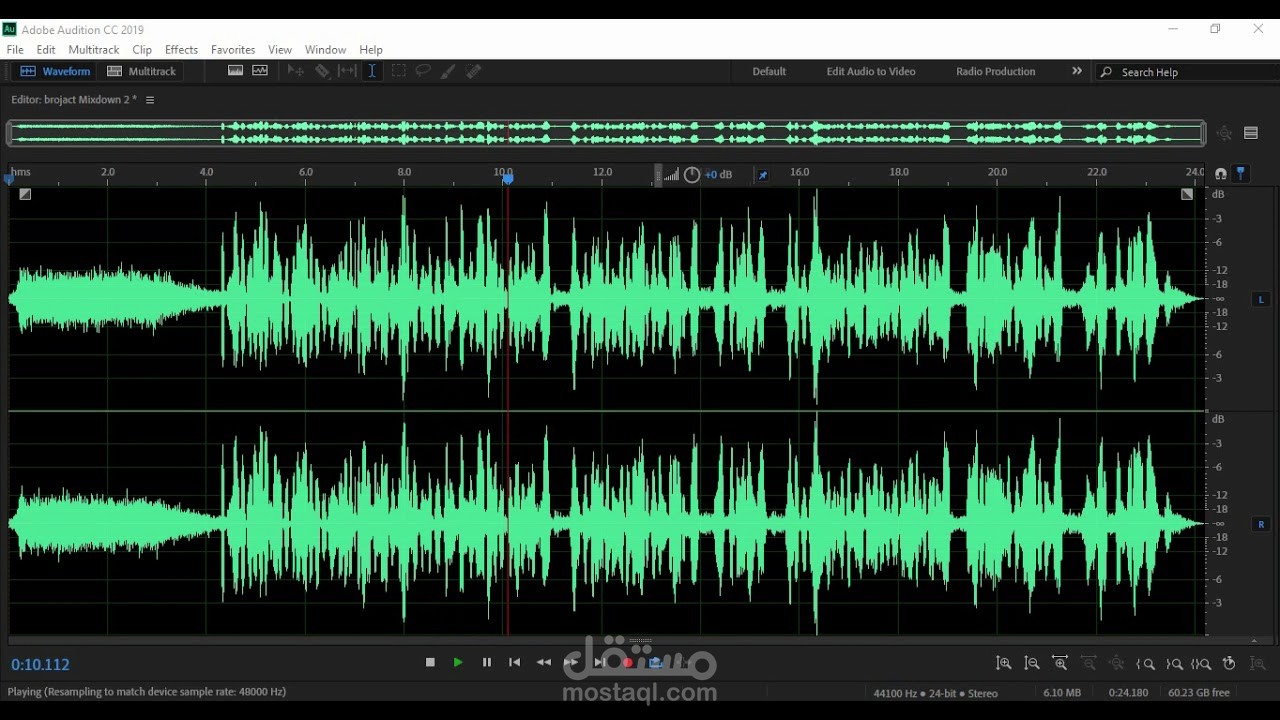This screenshot has width=1280, height=720.
Task: Start playback with the Play button
Action: coord(458,662)
